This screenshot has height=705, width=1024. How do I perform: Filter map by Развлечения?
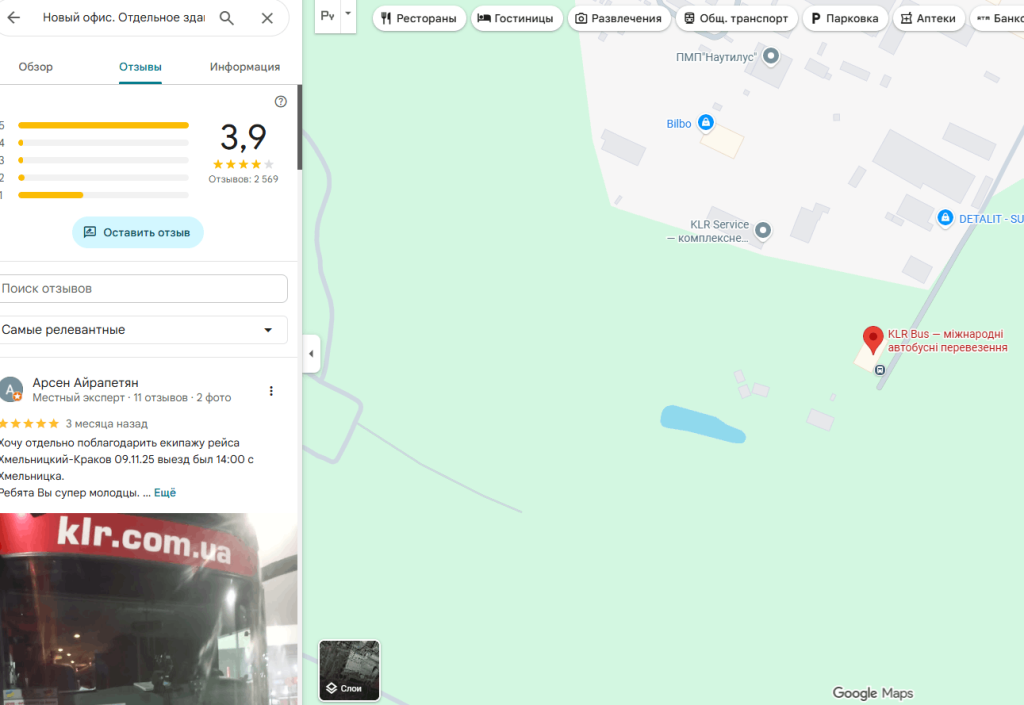[619, 18]
